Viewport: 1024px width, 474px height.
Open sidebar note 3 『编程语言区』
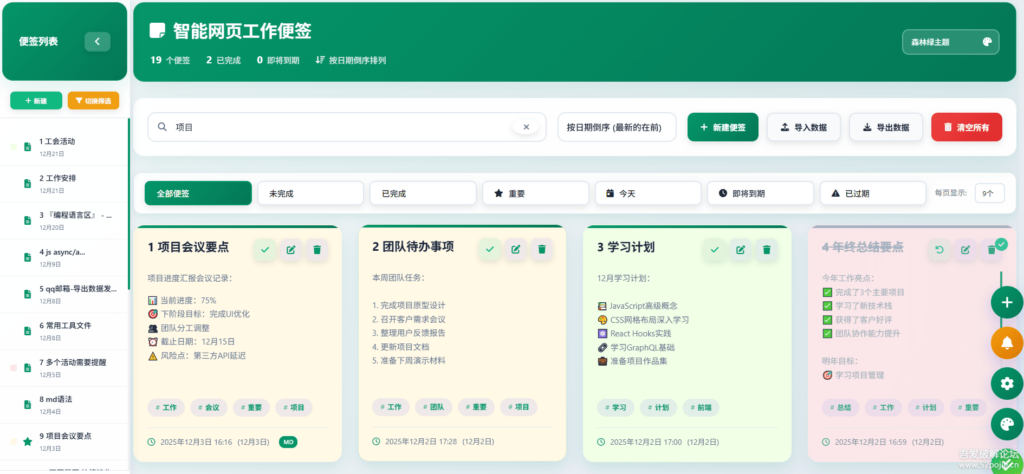tap(64, 221)
